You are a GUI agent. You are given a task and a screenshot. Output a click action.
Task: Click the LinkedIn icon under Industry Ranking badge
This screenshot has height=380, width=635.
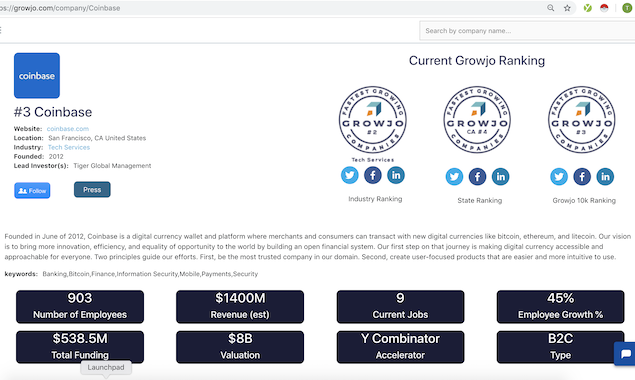click(x=396, y=175)
